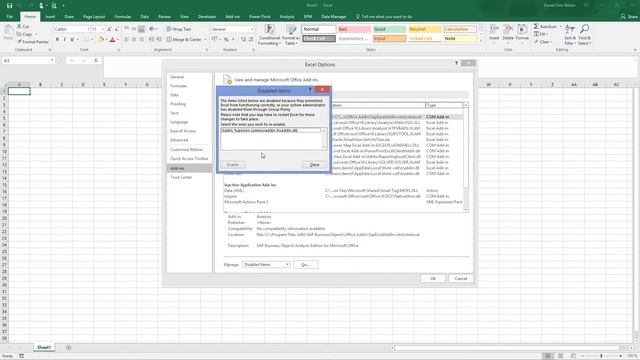Select the Format Painter tool
Viewport: 640px width, 360px height.
(33, 42)
